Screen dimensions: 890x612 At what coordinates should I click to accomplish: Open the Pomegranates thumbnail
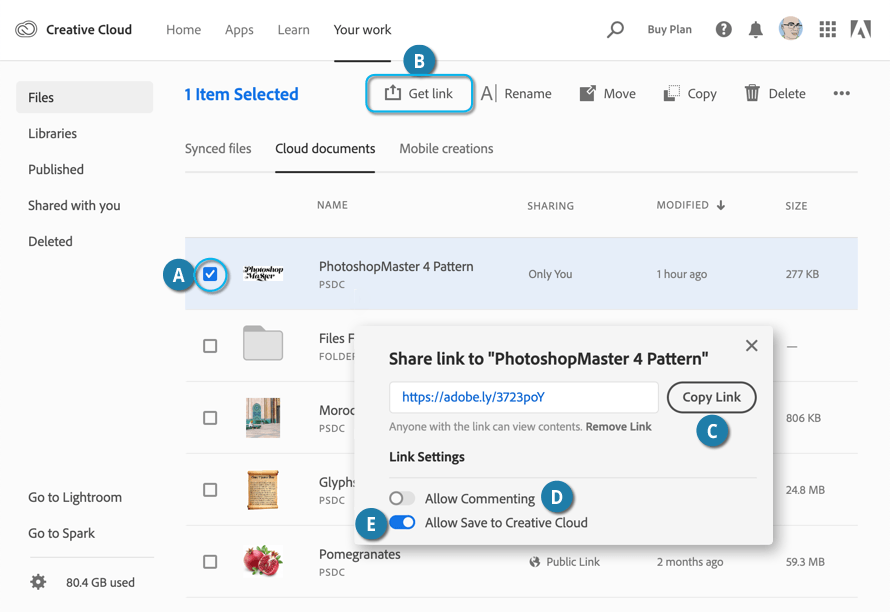pos(263,561)
